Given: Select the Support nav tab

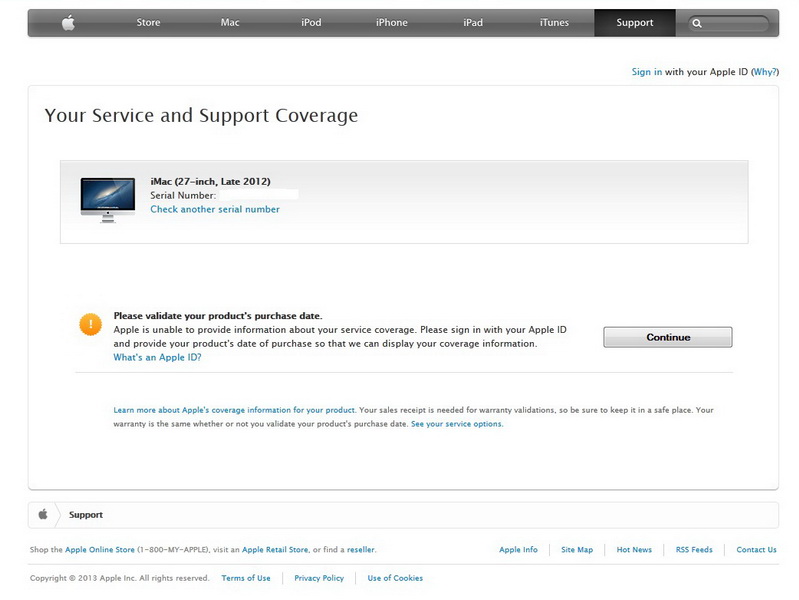Looking at the screenshot, I should [x=635, y=22].
